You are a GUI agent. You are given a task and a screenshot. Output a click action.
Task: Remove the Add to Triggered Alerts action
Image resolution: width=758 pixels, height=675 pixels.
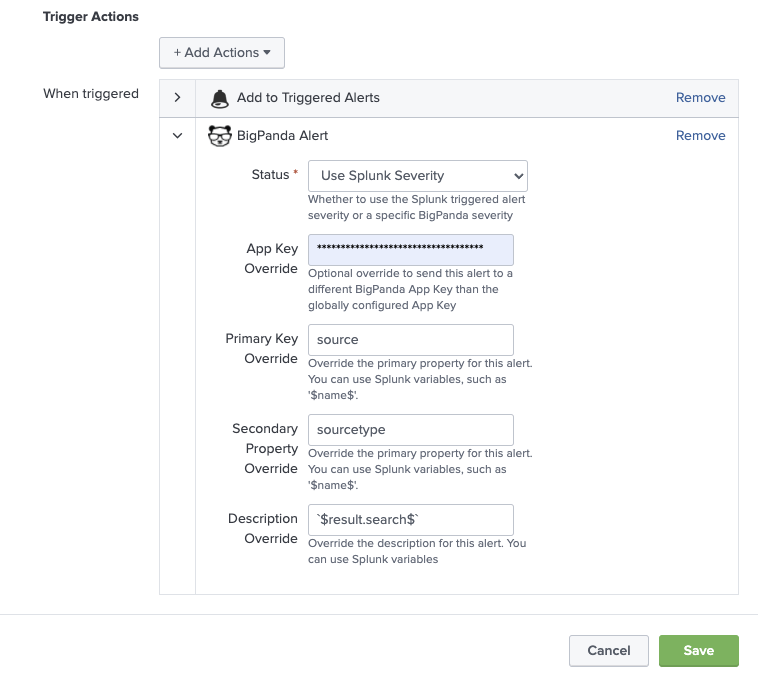[700, 98]
